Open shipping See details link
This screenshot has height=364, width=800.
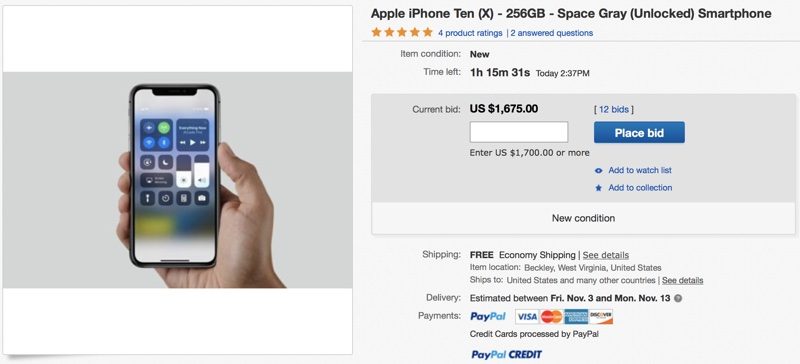606,255
